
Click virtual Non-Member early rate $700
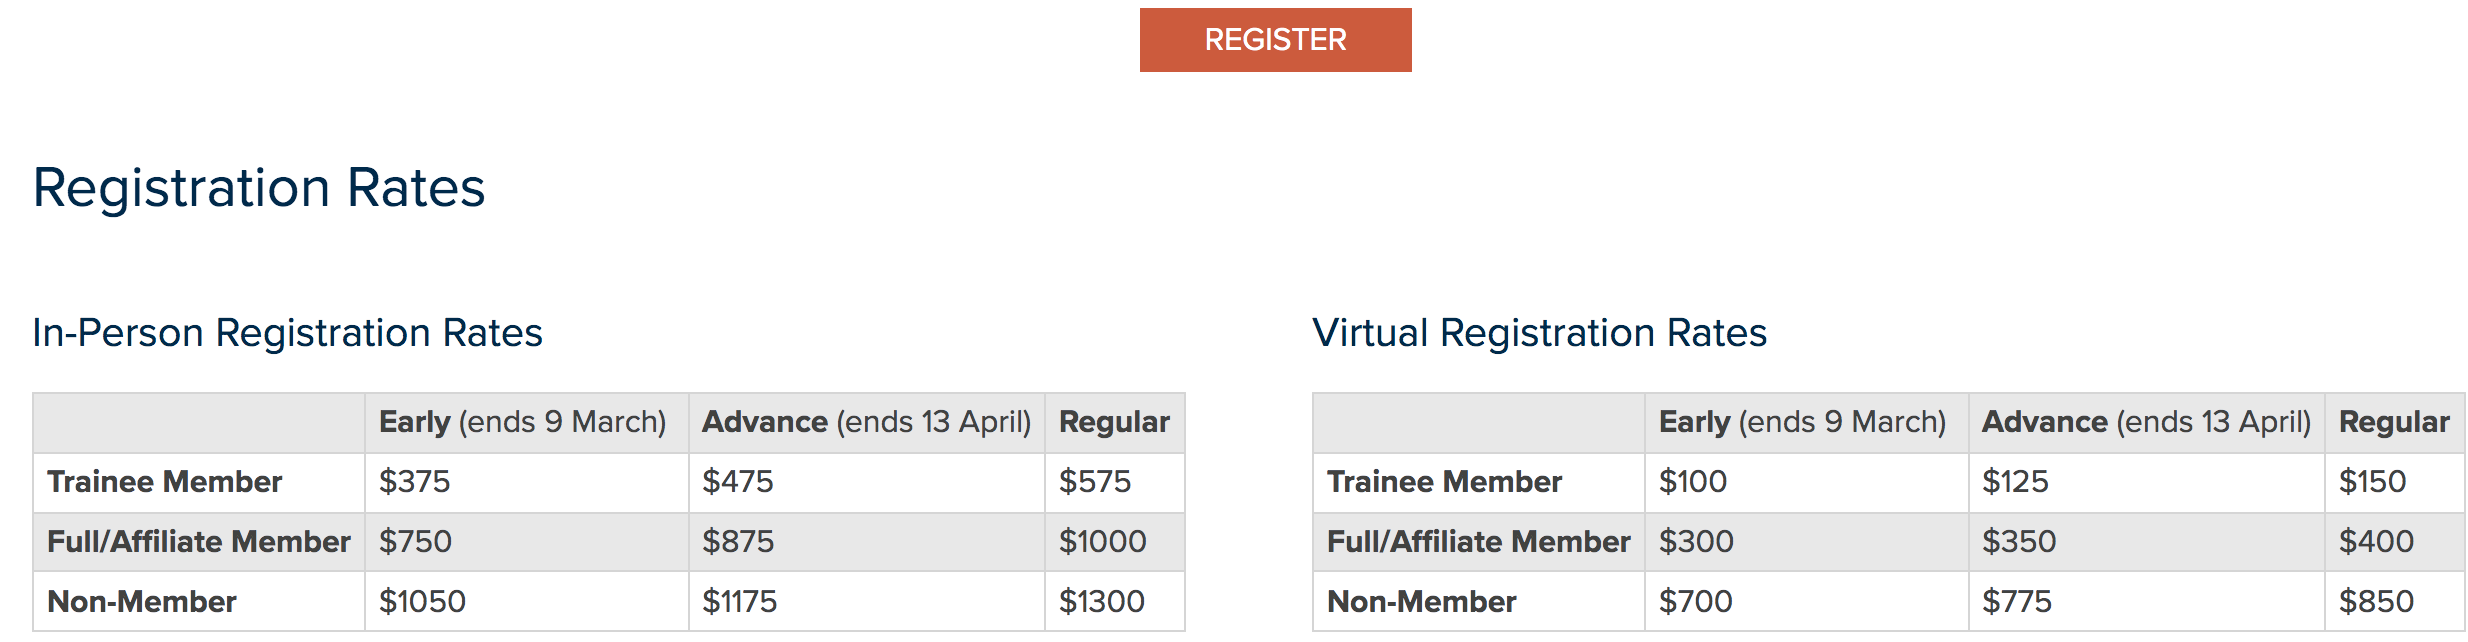pos(1695,602)
